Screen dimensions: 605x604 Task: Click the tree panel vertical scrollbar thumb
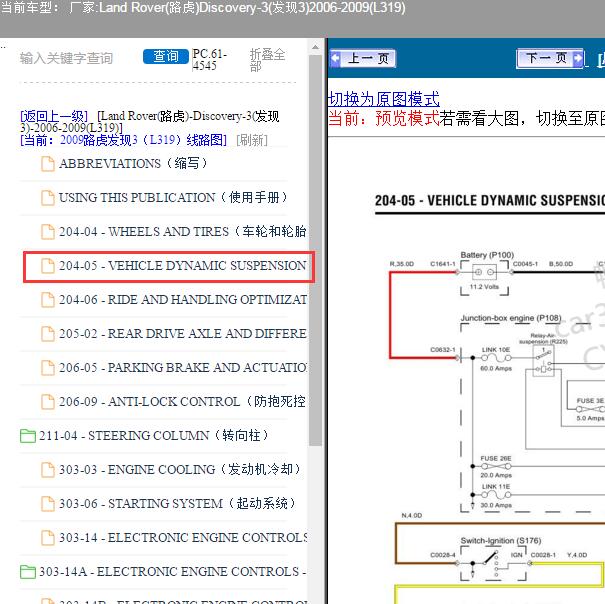315,250
